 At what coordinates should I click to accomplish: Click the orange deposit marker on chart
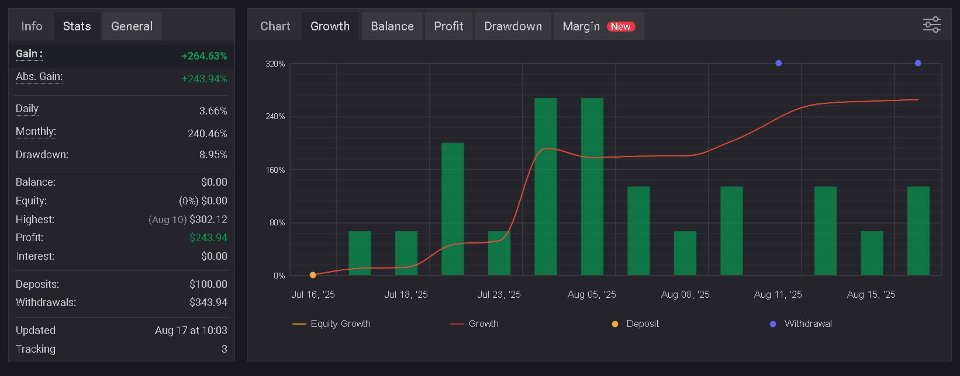[313, 276]
